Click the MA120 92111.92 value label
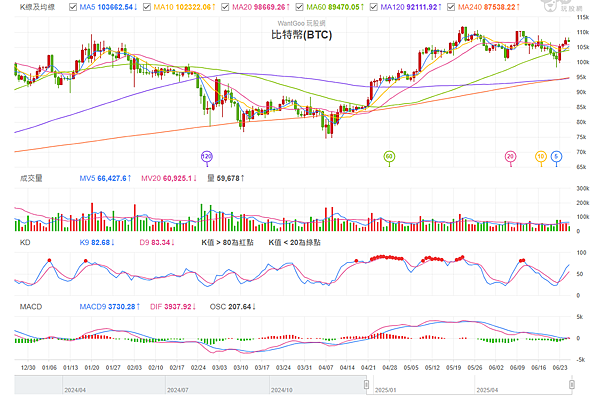 (x=411, y=7)
